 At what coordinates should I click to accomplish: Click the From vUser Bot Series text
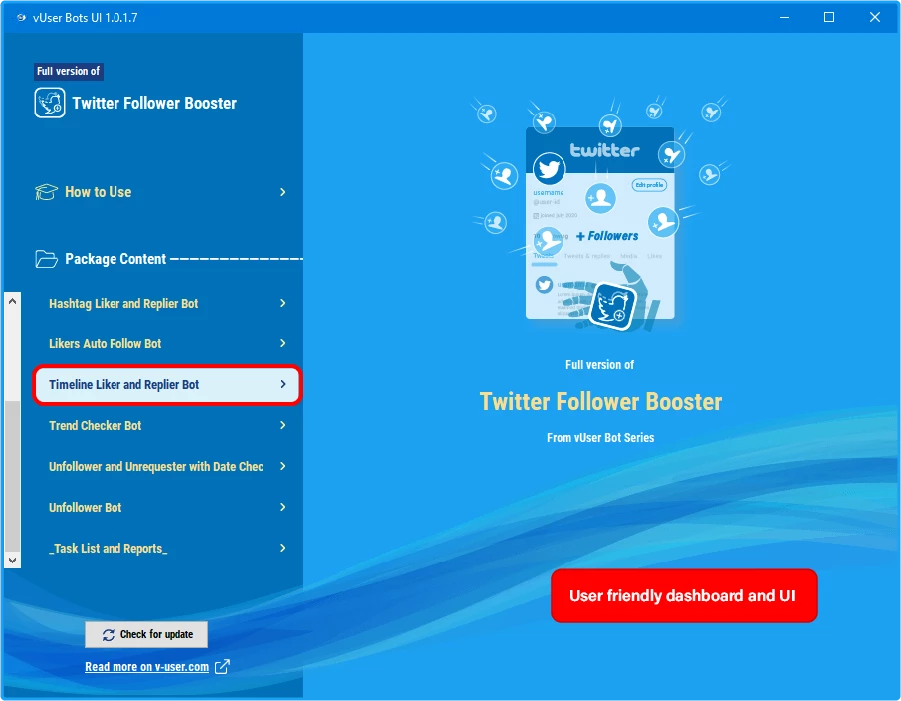600,438
